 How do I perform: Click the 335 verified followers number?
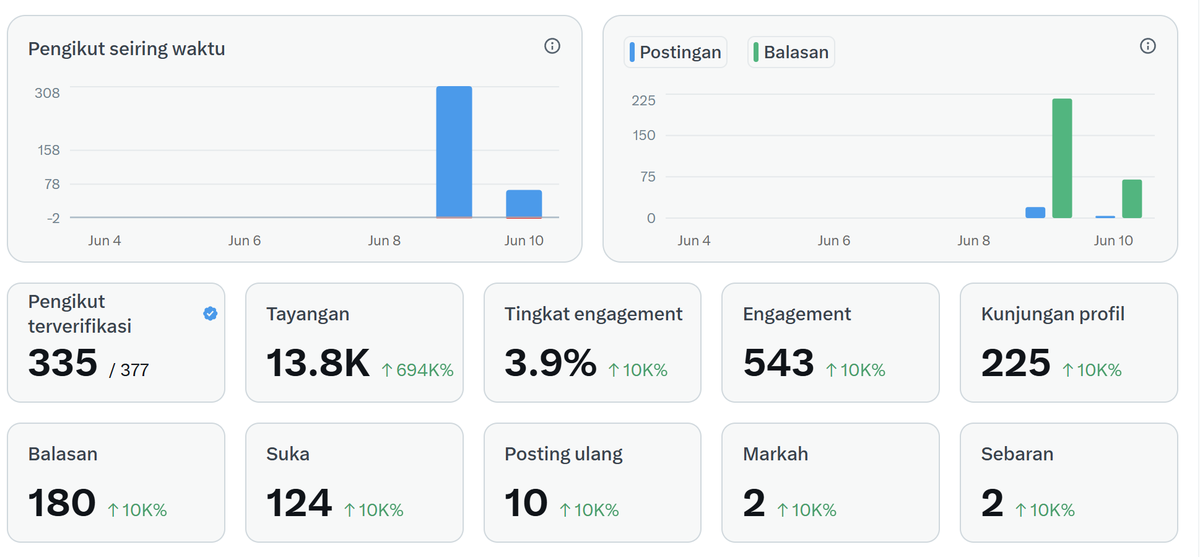pyautogui.click(x=63, y=363)
